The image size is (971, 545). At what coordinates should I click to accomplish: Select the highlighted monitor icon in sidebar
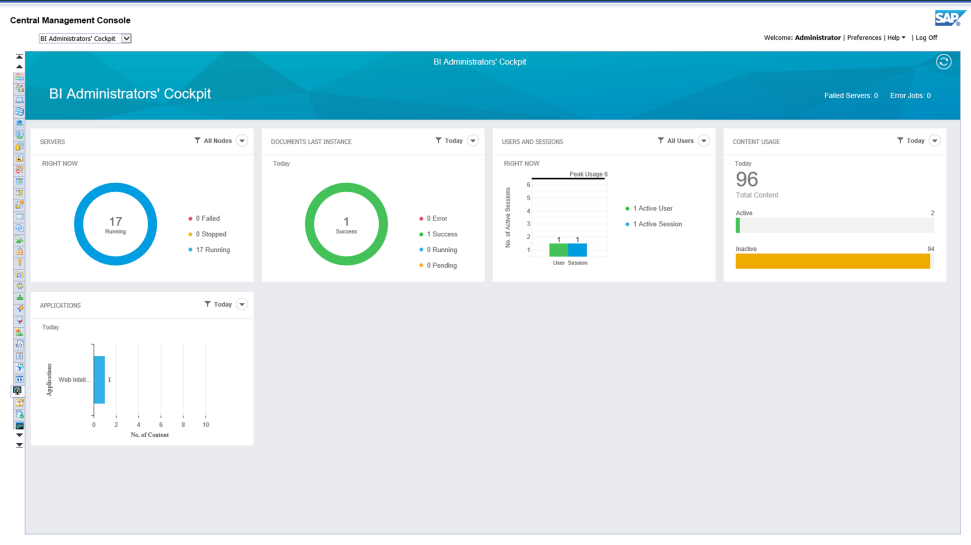coord(18,391)
